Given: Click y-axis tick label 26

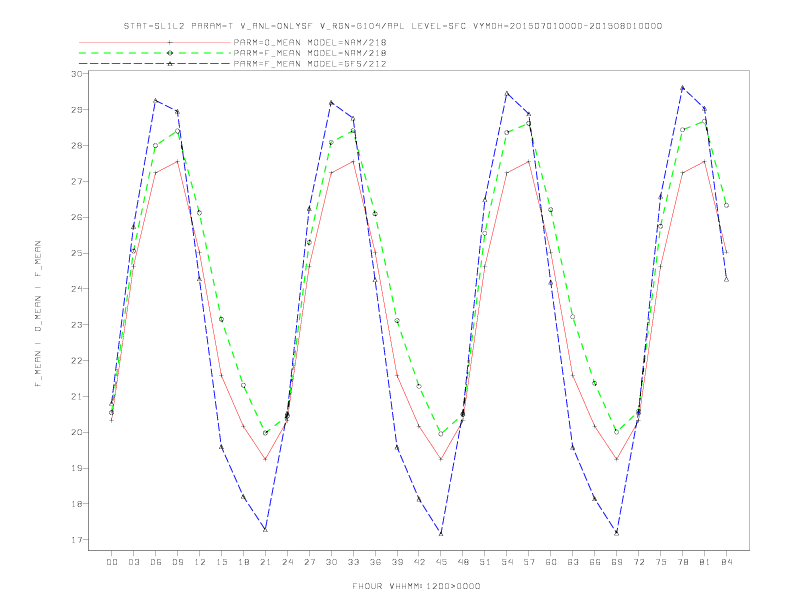Looking at the screenshot, I should pos(76,217).
